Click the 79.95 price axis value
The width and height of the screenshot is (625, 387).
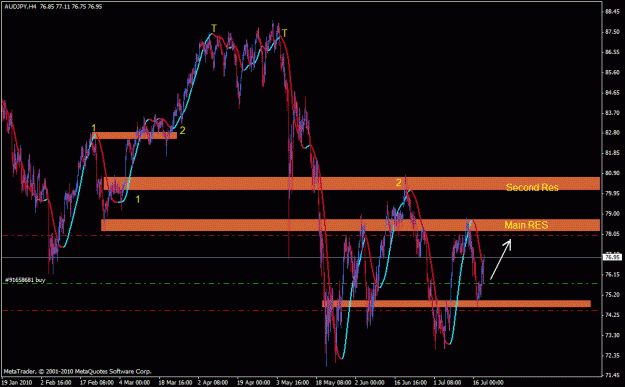[612, 193]
